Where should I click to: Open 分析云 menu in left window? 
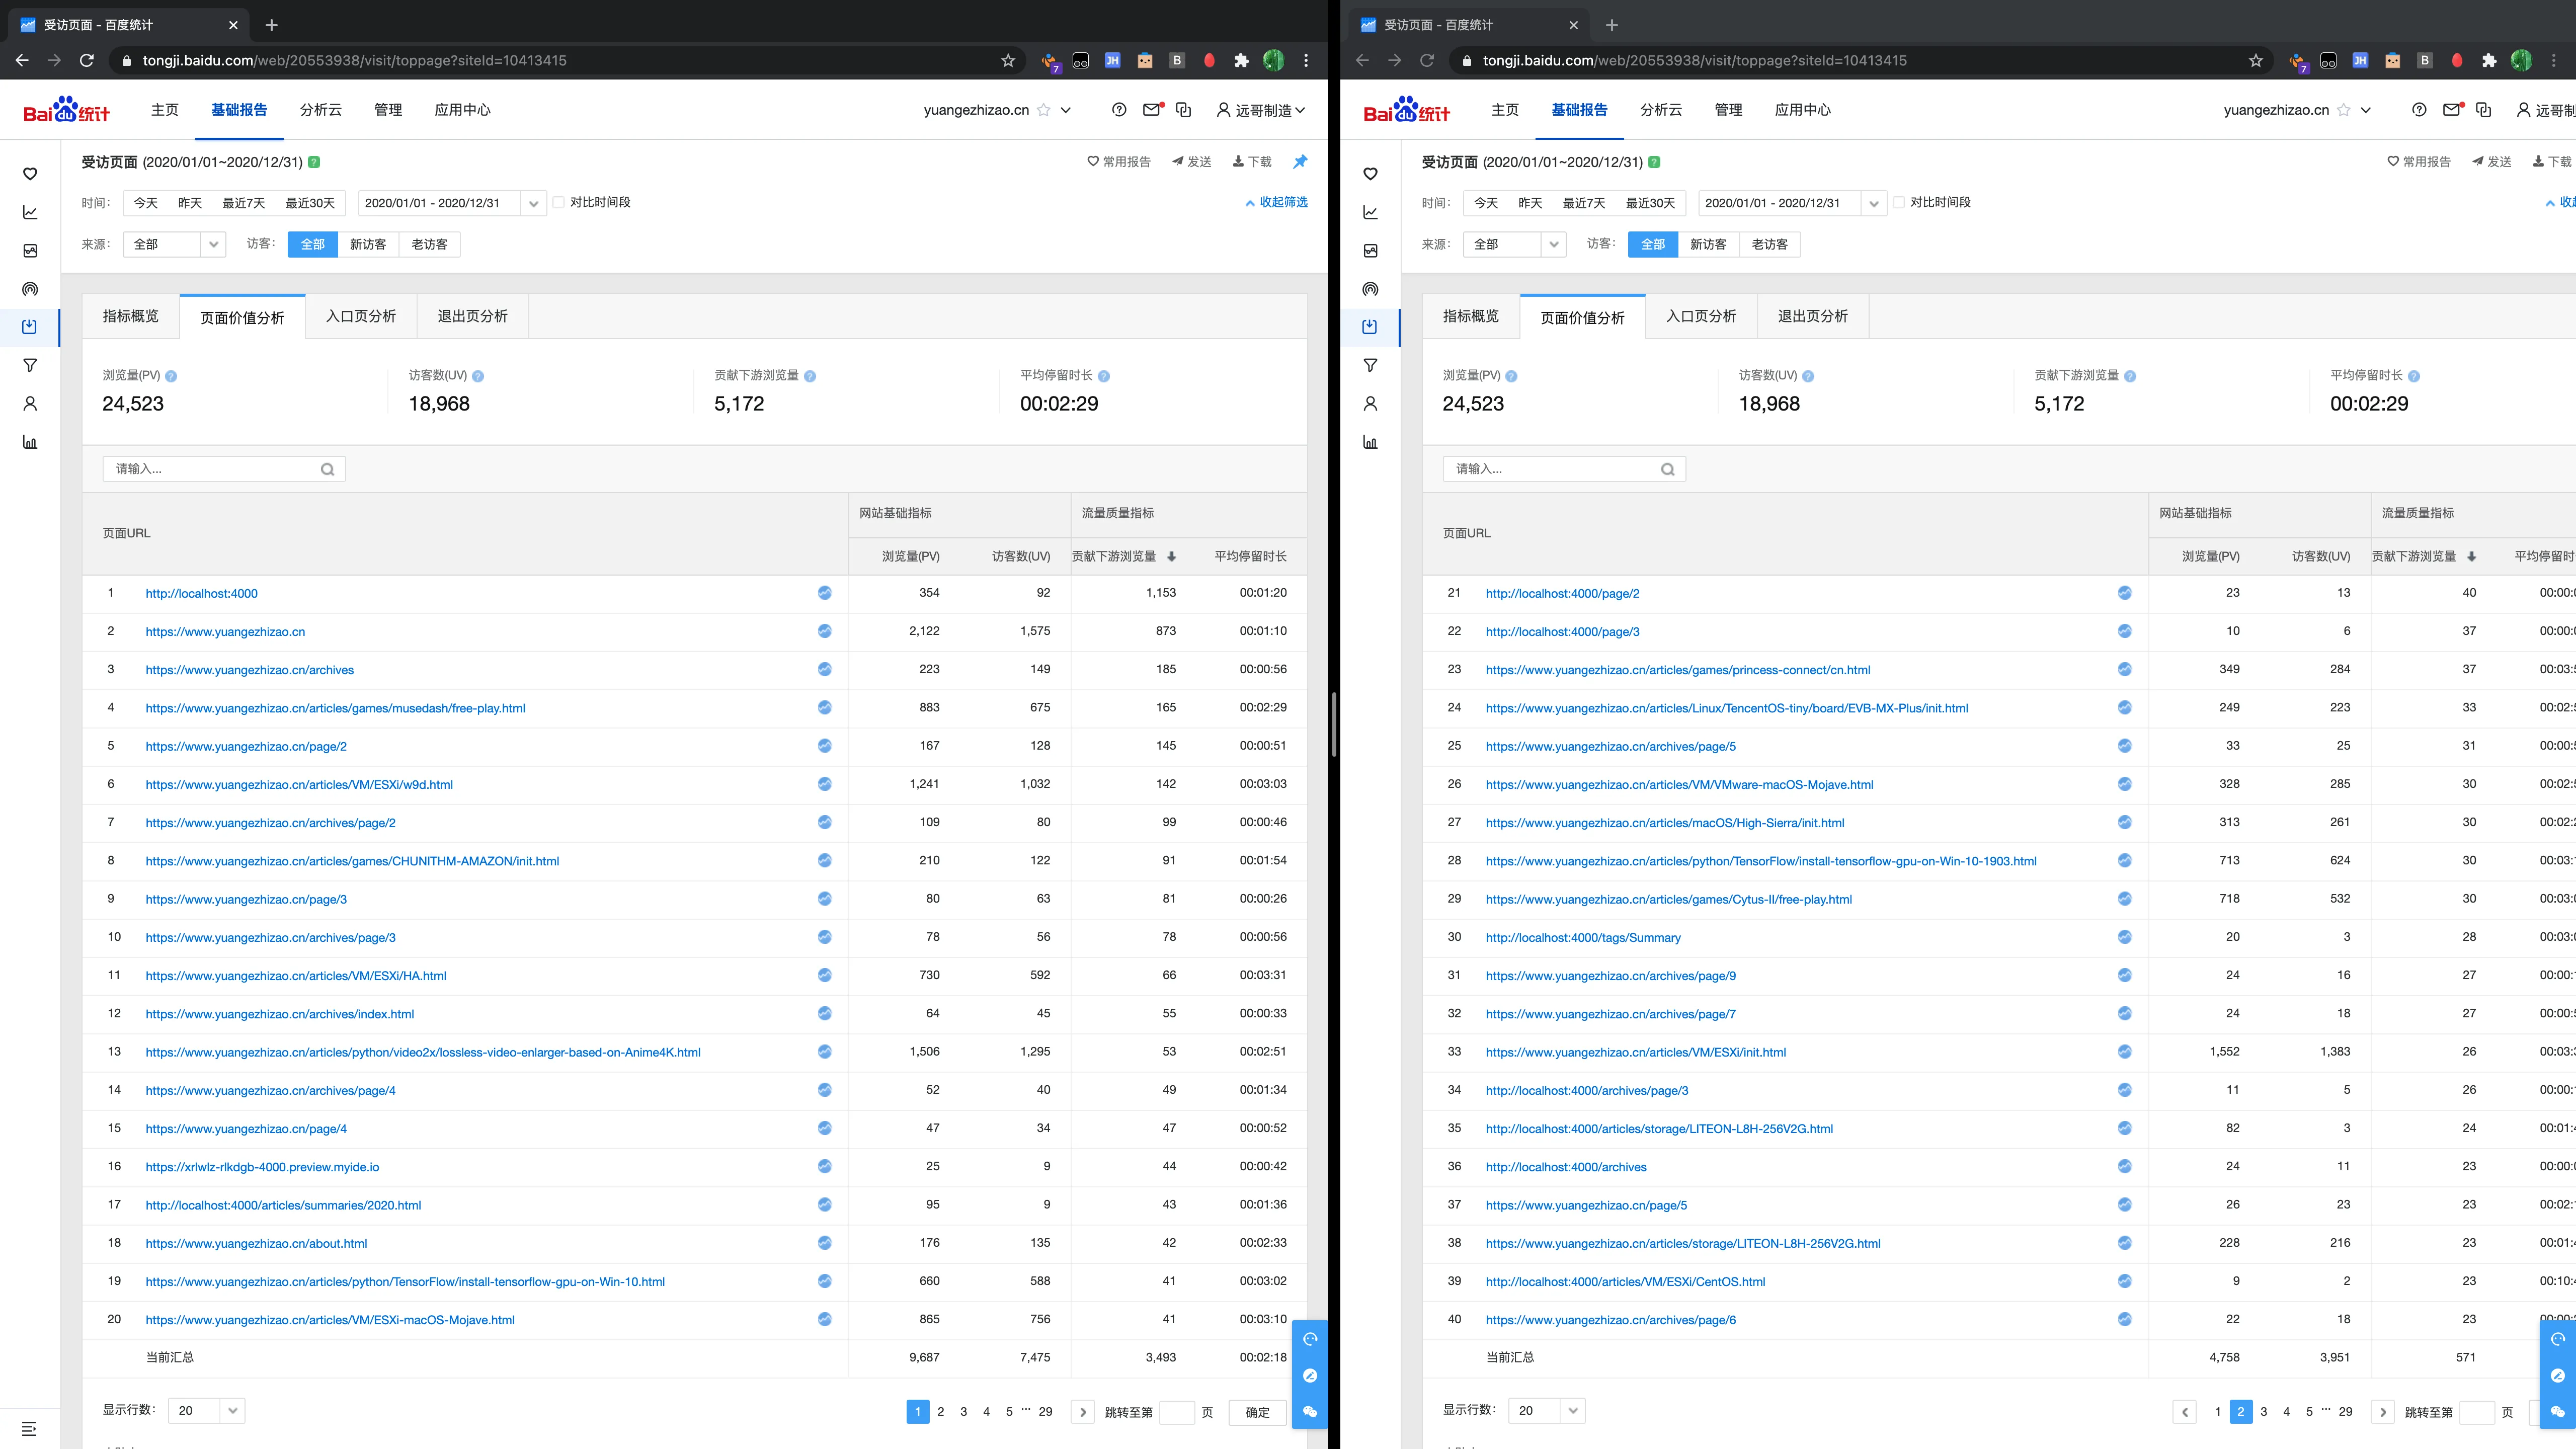tap(321, 110)
